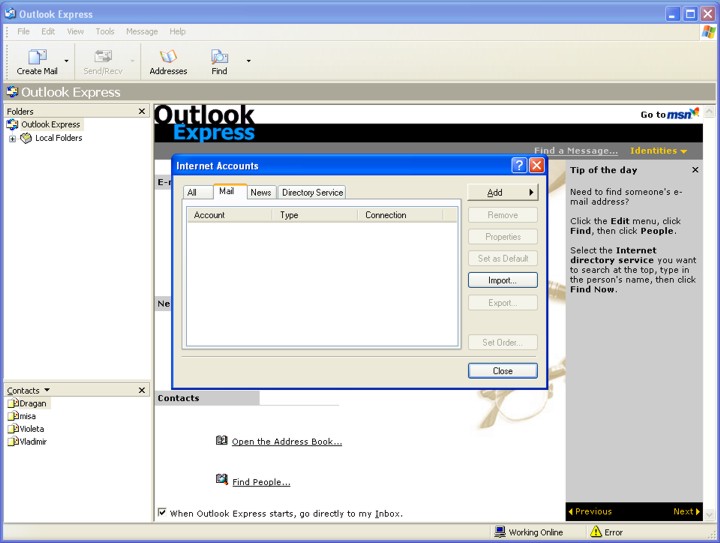Select contact Violeta
Screen dimensions: 720x543
coord(32,429)
